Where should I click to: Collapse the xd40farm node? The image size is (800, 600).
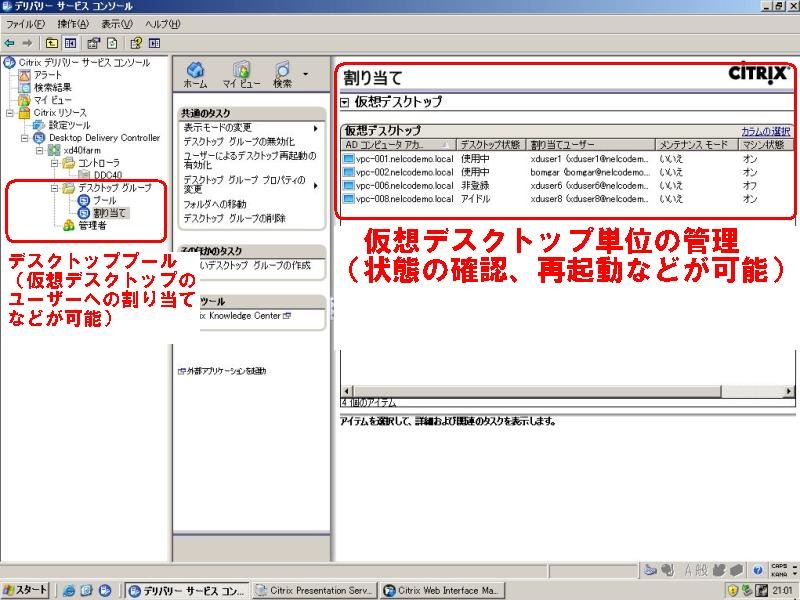pos(39,151)
